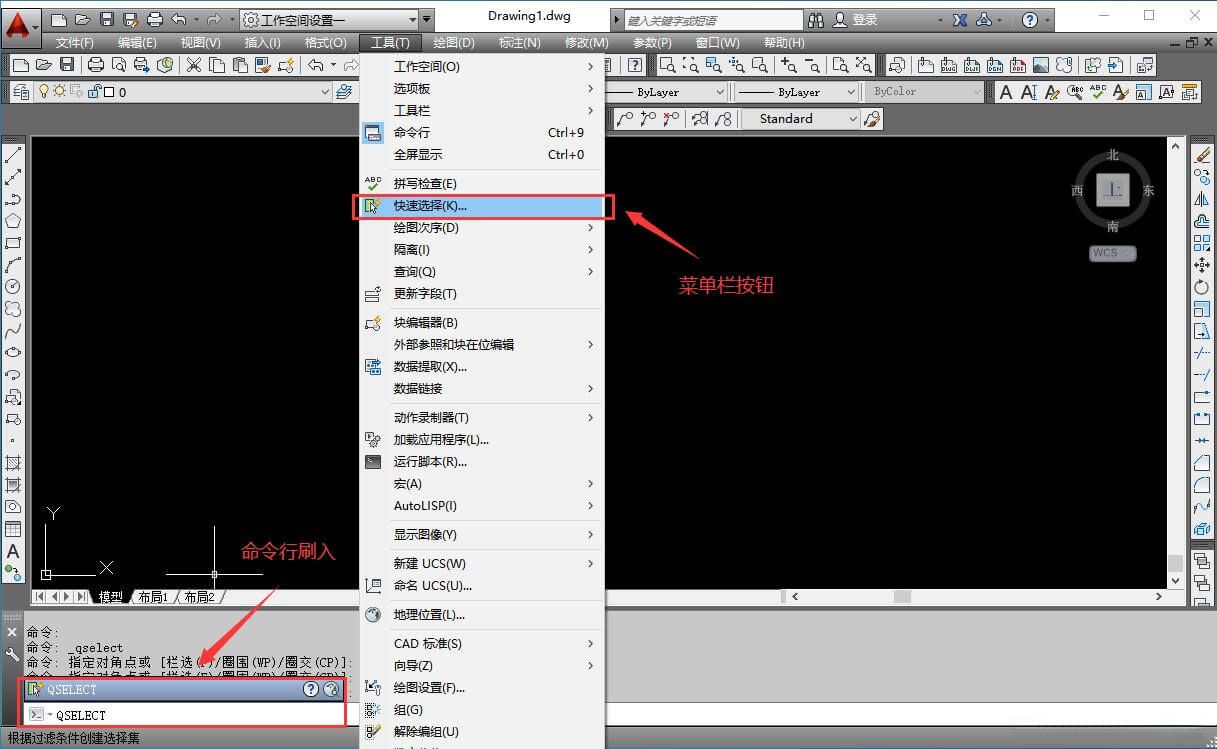Toggle the layer freeze sun icon
The height and width of the screenshot is (749, 1217).
tap(60, 91)
